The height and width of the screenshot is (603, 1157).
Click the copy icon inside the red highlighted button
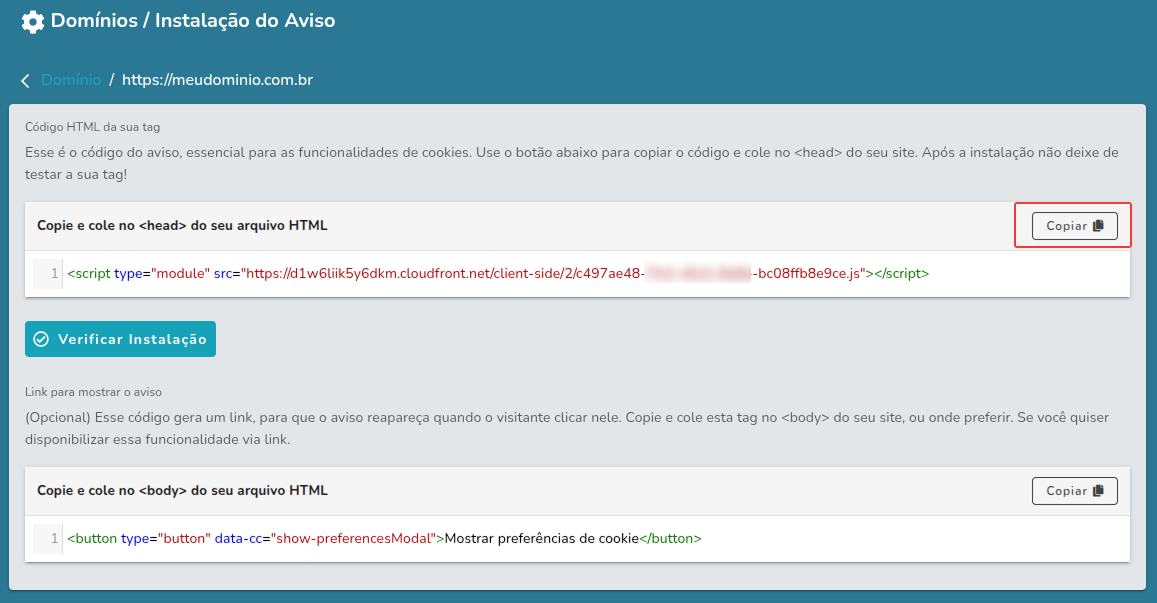pyautogui.click(x=1096, y=225)
